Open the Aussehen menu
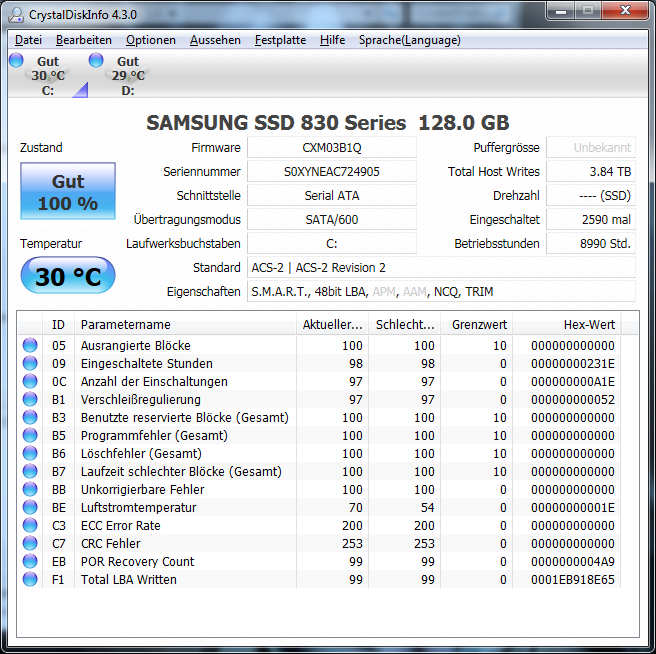 coord(215,40)
